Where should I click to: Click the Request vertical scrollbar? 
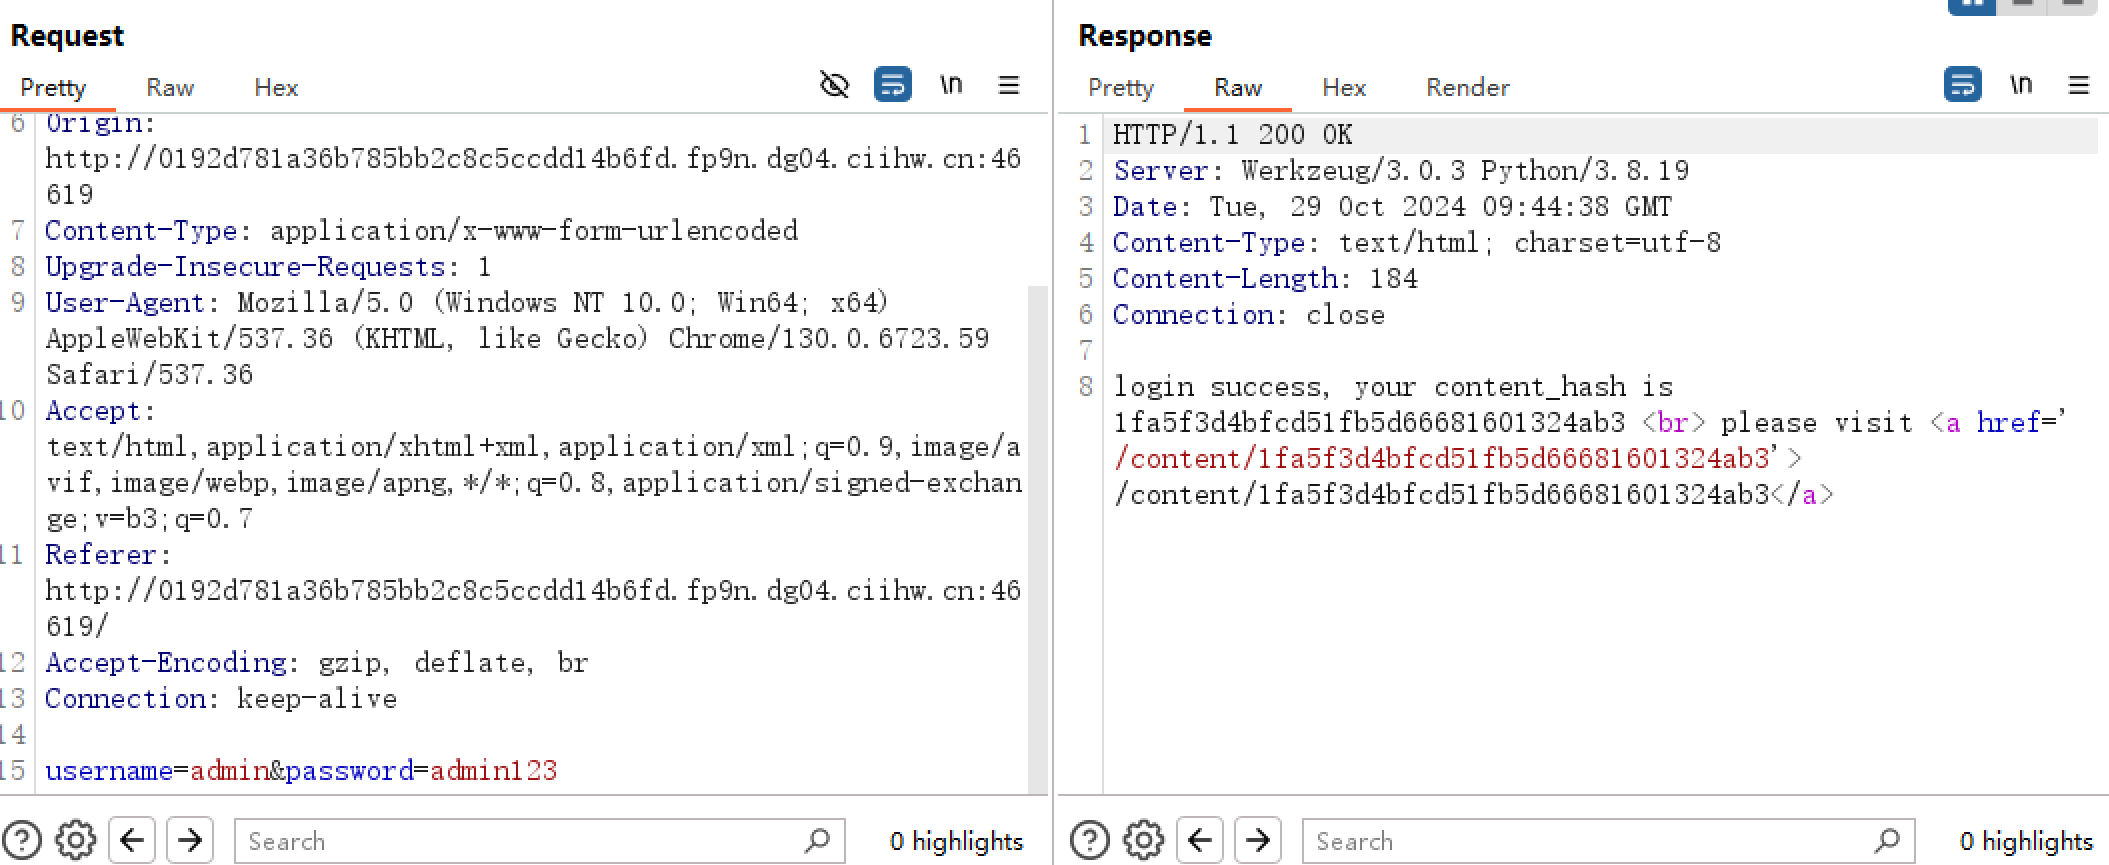click(1038, 540)
